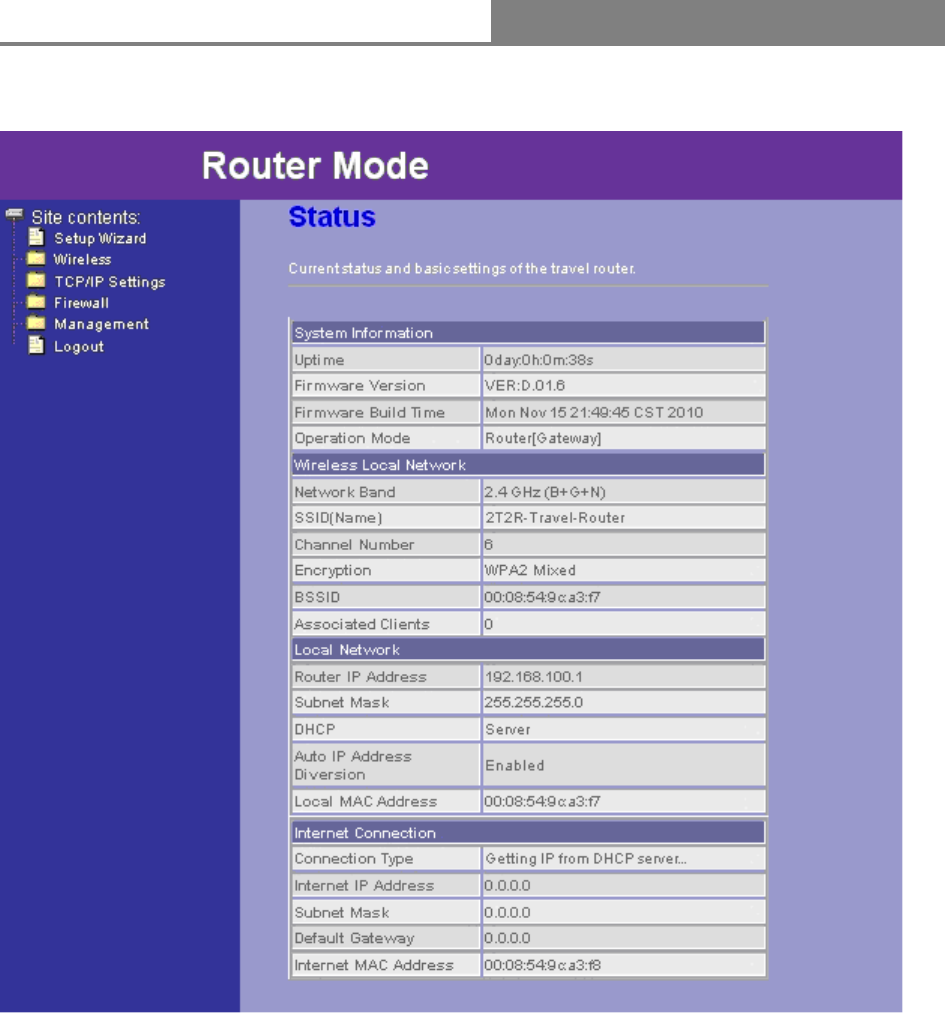Open the Setup Wizard link
This screenshot has height=1014, width=945.
click(x=100, y=239)
